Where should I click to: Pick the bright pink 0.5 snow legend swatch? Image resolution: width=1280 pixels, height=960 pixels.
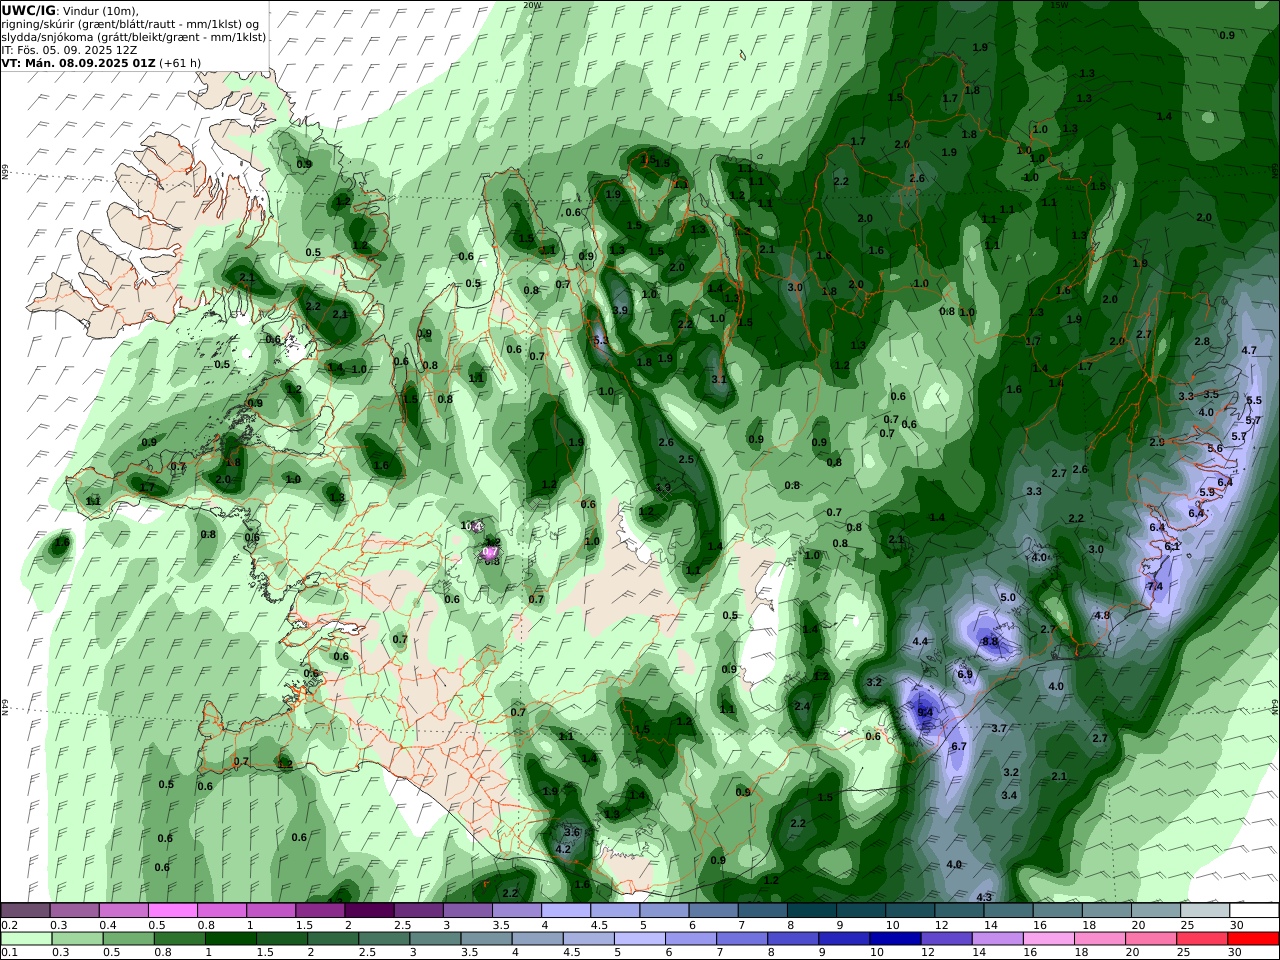pos(173,911)
